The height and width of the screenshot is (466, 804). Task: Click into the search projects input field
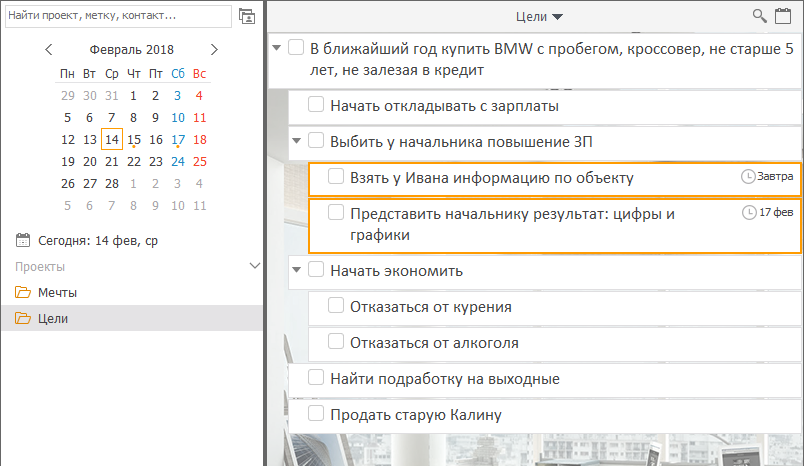(x=118, y=16)
